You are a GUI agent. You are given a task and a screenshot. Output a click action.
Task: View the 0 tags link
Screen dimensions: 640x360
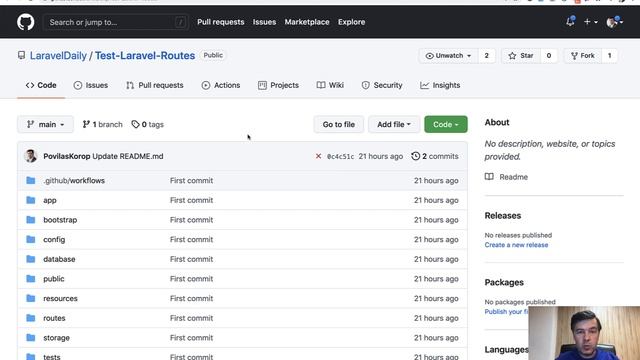(x=148, y=124)
